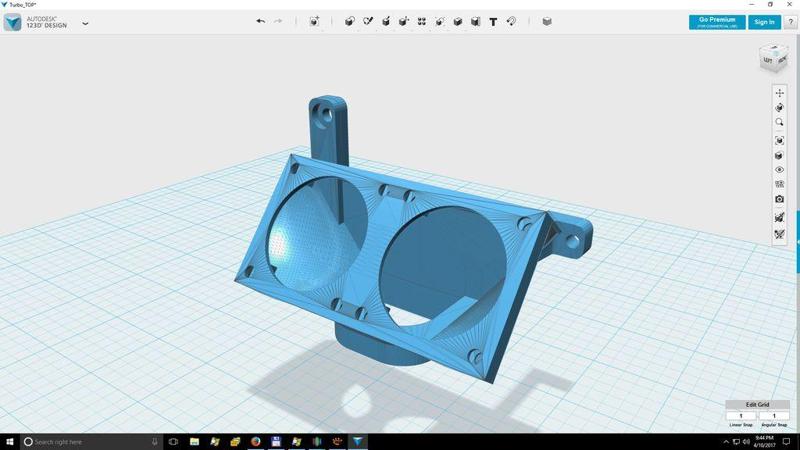Switch to 123D Design taskbar icon
Image resolution: width=800 pixels, height=450 pixels.
358,442
